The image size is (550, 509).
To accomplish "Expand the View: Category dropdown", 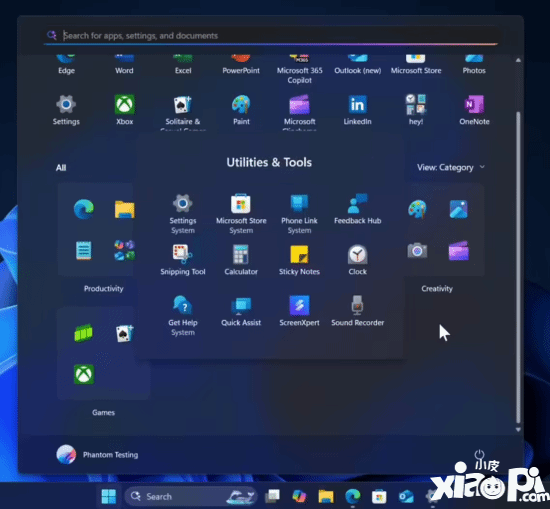I will pos(451,167).
